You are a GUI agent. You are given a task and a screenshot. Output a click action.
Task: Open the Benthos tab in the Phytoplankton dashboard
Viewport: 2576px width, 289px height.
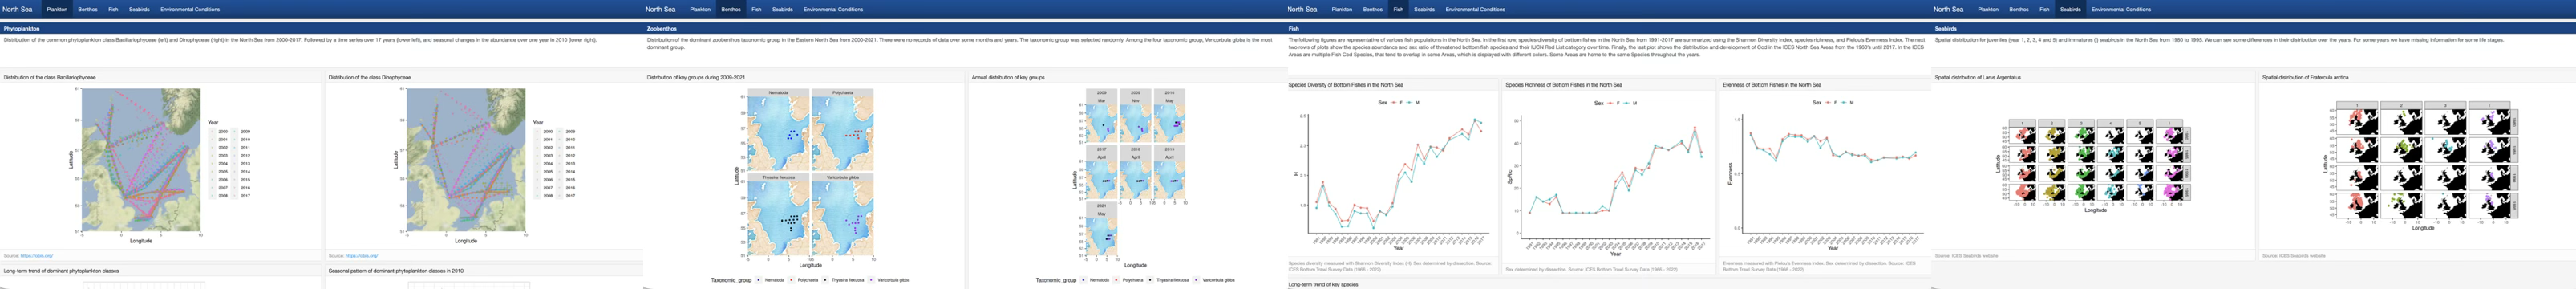[88, 9]
